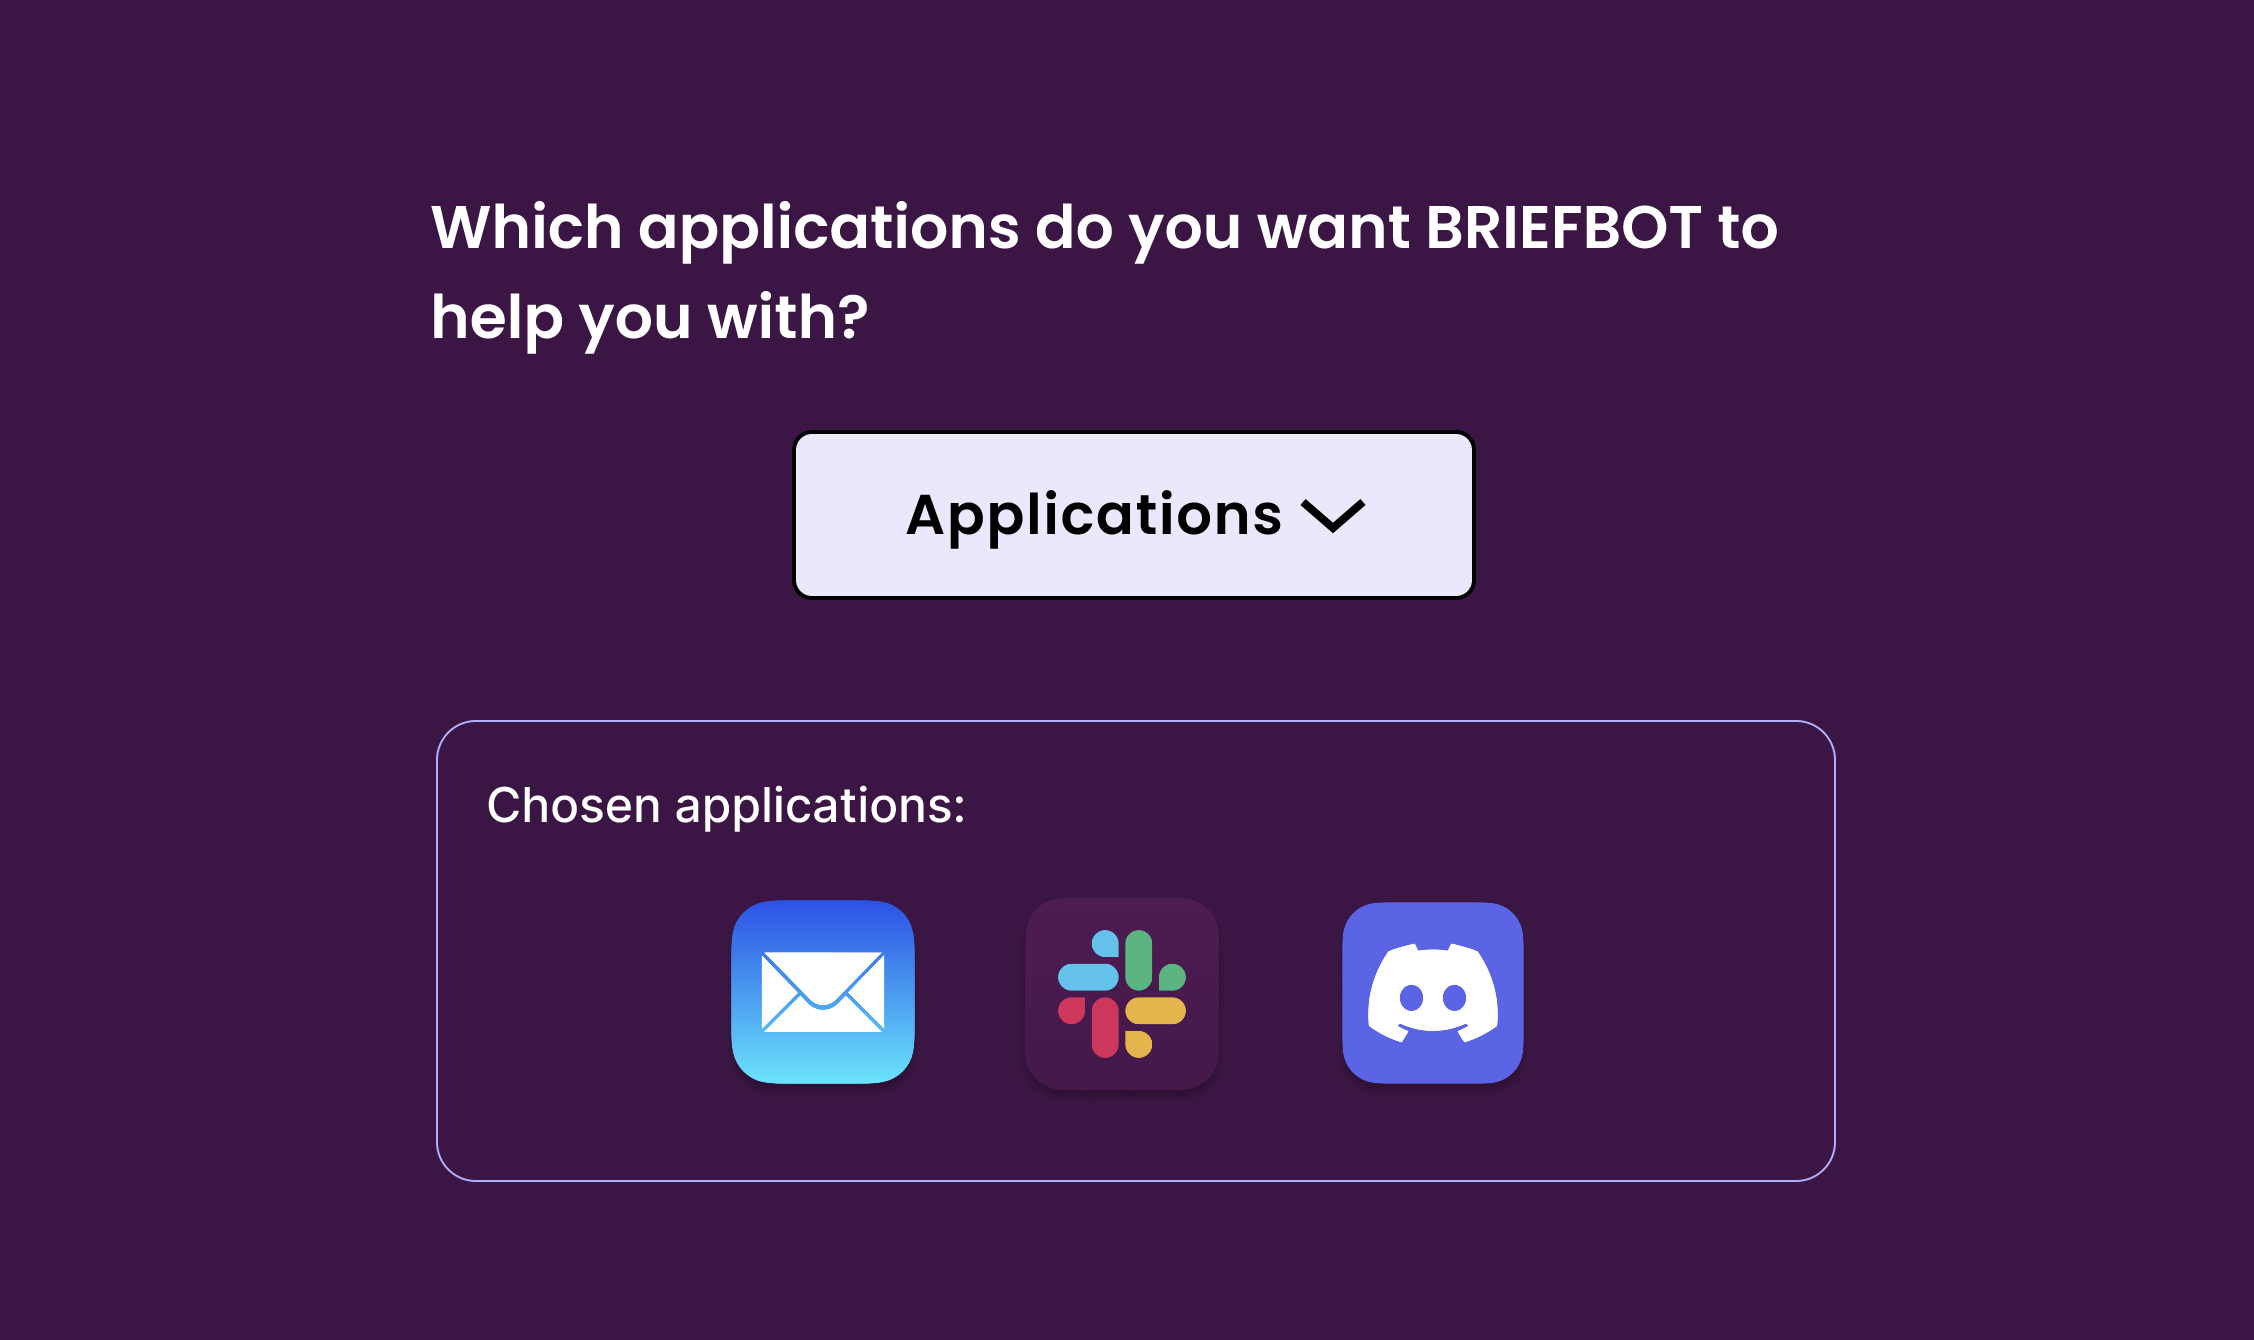Click the BRIEFBOT word in the heading
This screenshot has width=2254, height=1340.
tap(1562, 227)
